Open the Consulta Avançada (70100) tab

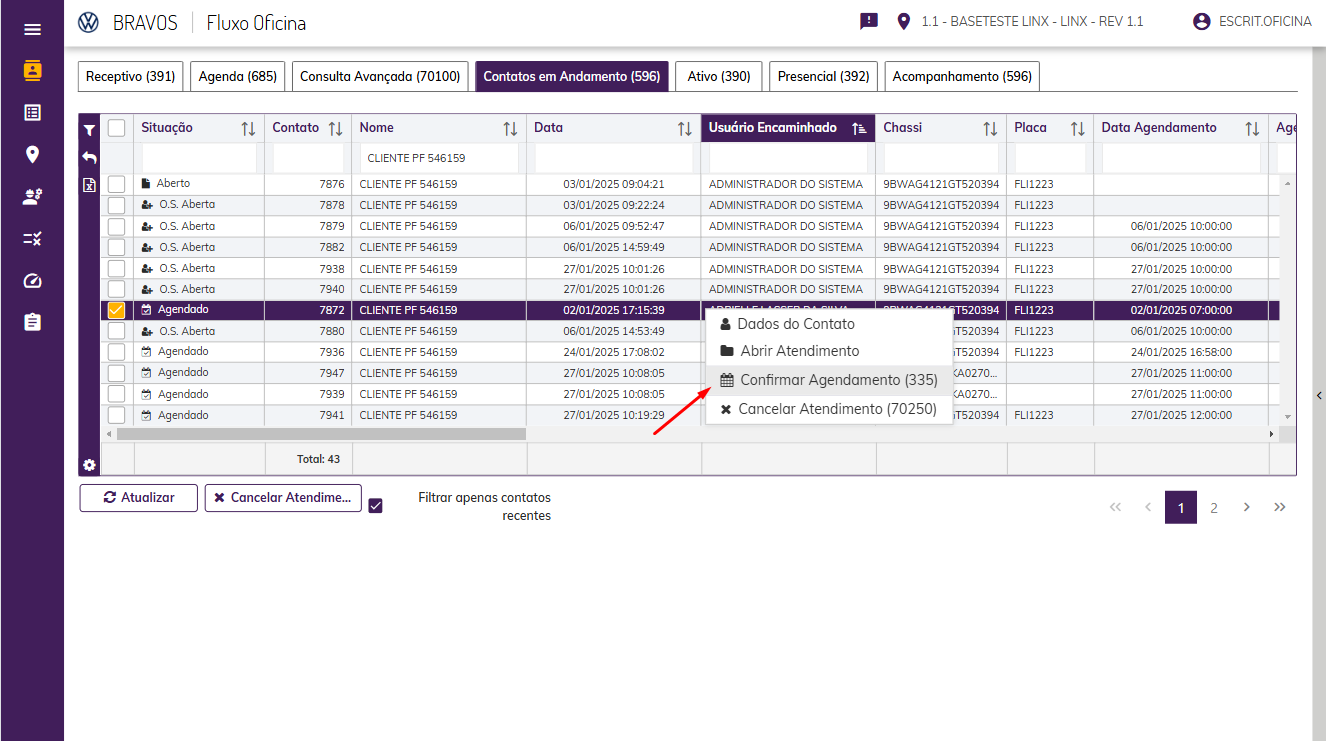pos(380,76)
